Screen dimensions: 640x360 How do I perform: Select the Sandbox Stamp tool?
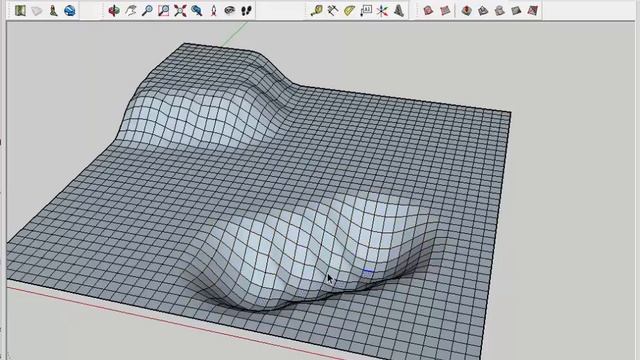tap(483, 10)
